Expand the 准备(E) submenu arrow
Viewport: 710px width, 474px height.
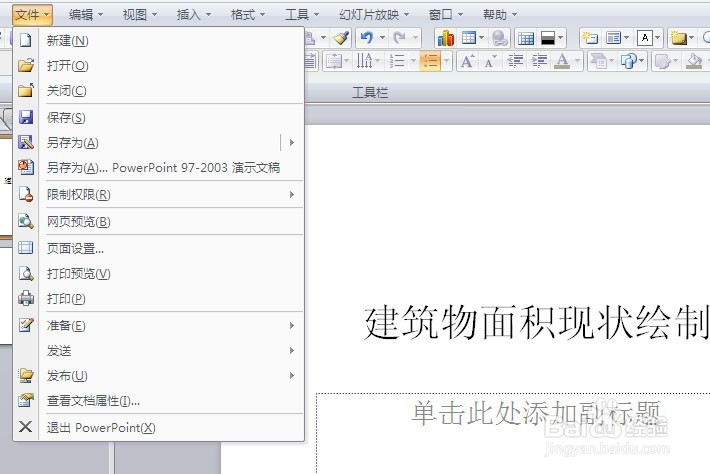click(x=292, y=326)
